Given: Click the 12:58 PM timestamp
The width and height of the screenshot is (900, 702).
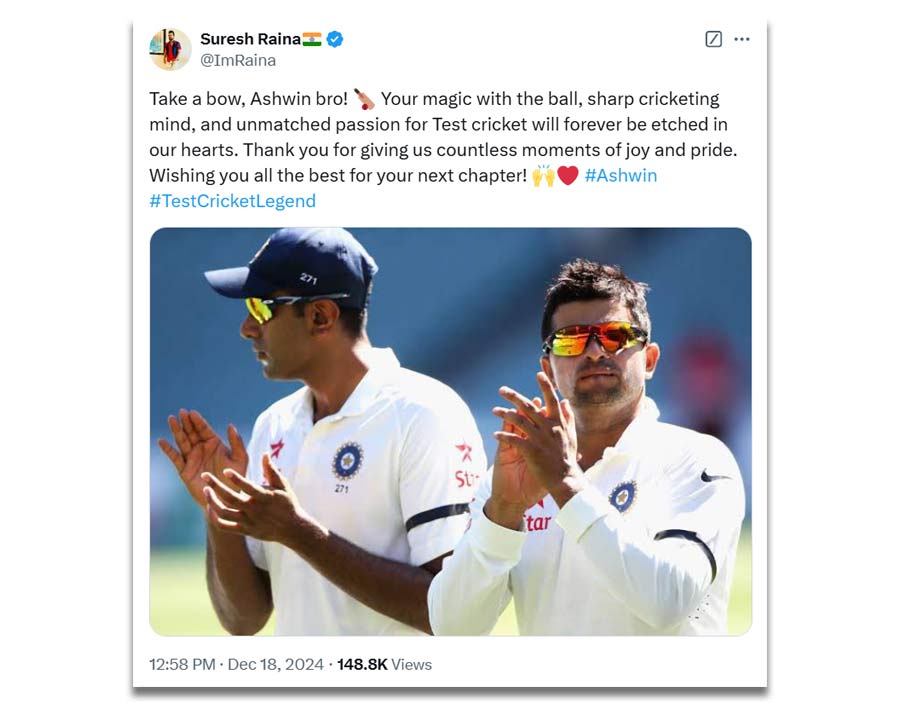Looking at the screenshot, I should point(182,664).
